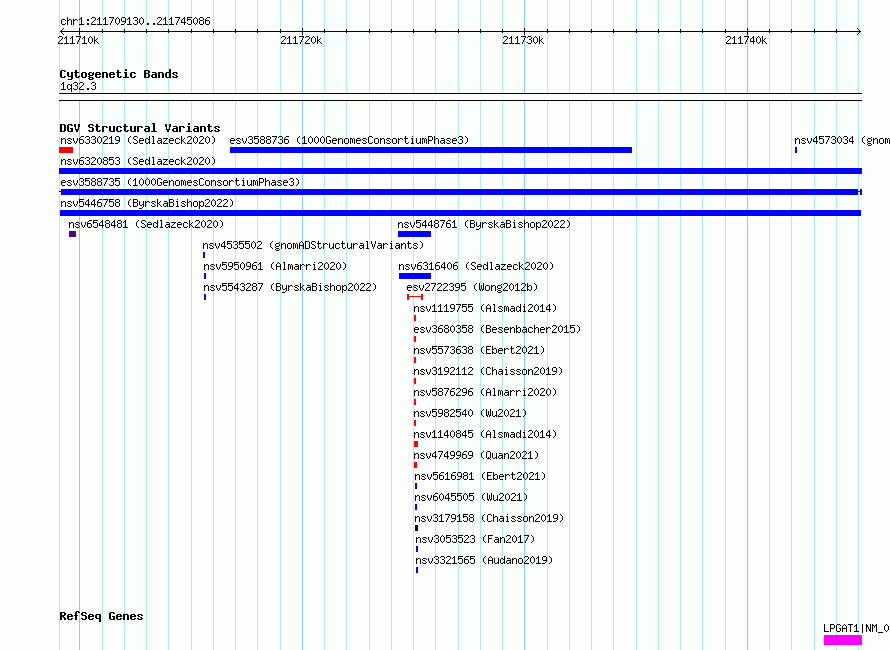890x650 pixels.
Task: Click the 1q32.3 band label
Action: pyautogui.click(x=78, y=86)
